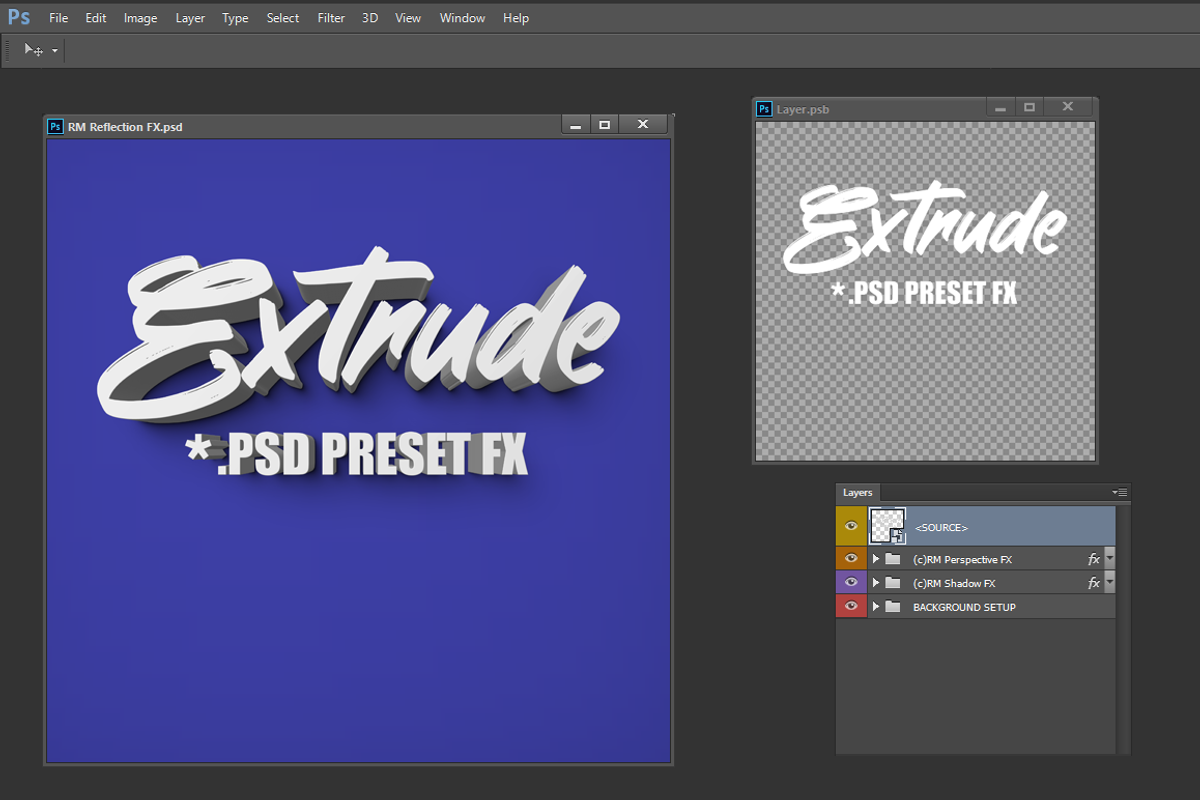Select the (c)RM Shadow FX group name
Viewport: 1200px width, 800px height.
[x=954, y=584]
